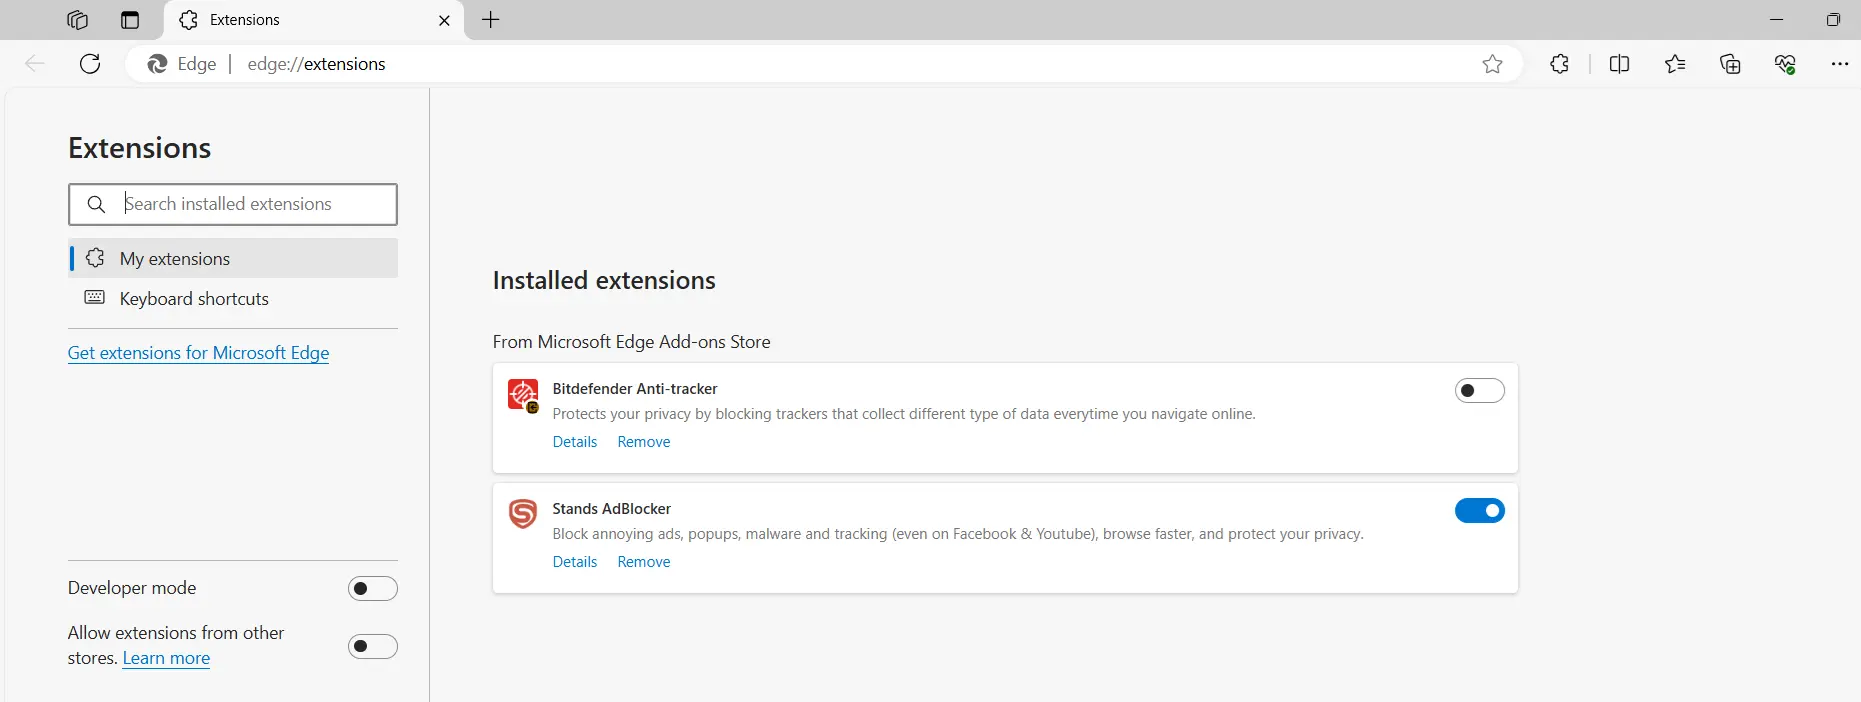
Task: Open Settings and more ellipsis menu
Action: pos(1839,64)
